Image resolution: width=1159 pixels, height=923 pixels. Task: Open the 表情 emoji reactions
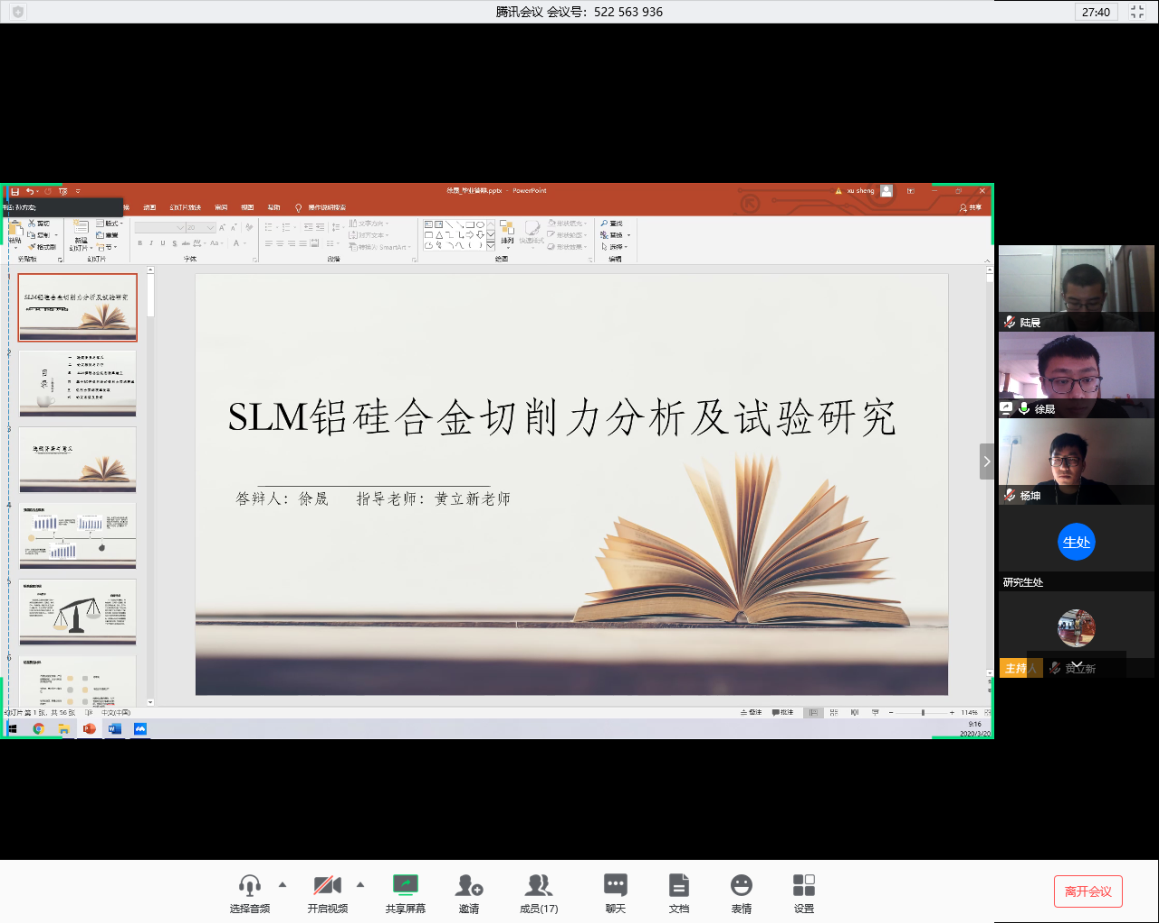[740, 893]
